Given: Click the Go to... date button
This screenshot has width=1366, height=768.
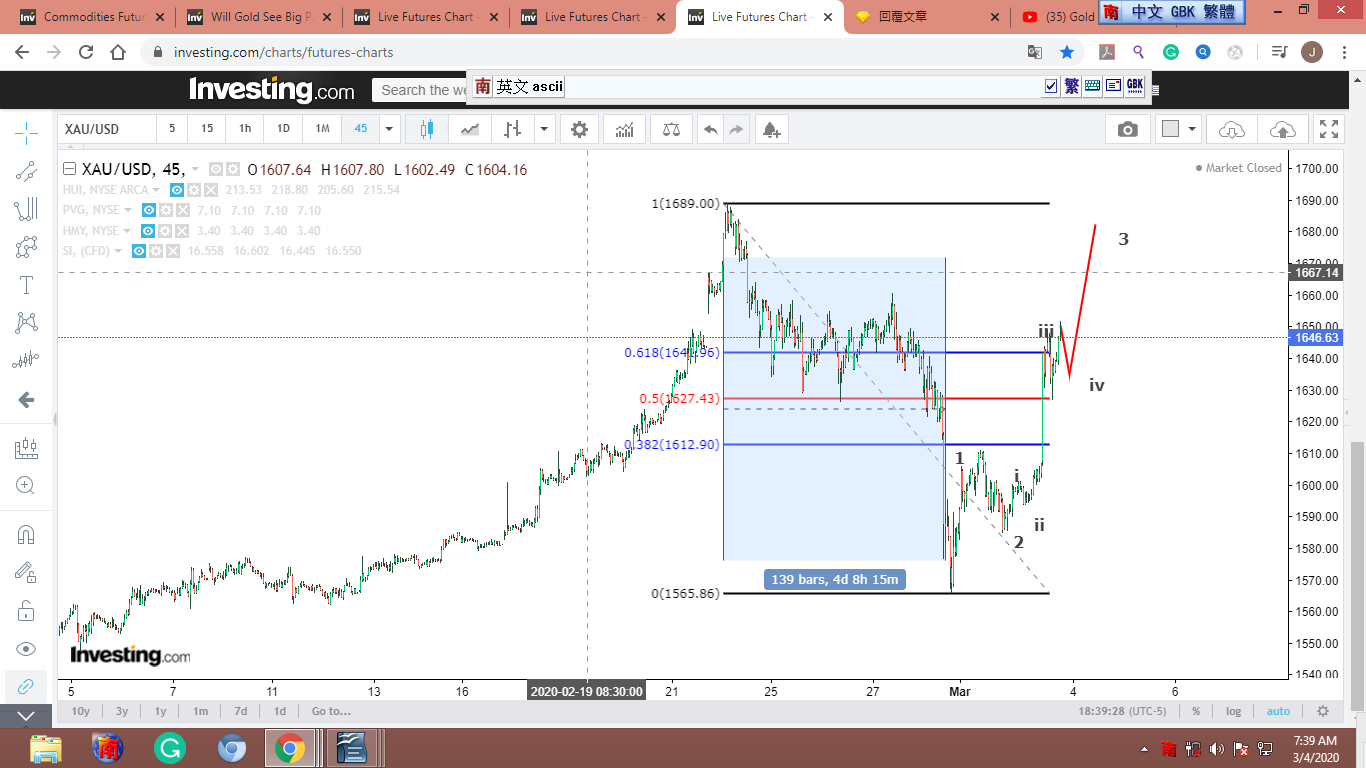Looking at the screenshot, I should [331, 711].
